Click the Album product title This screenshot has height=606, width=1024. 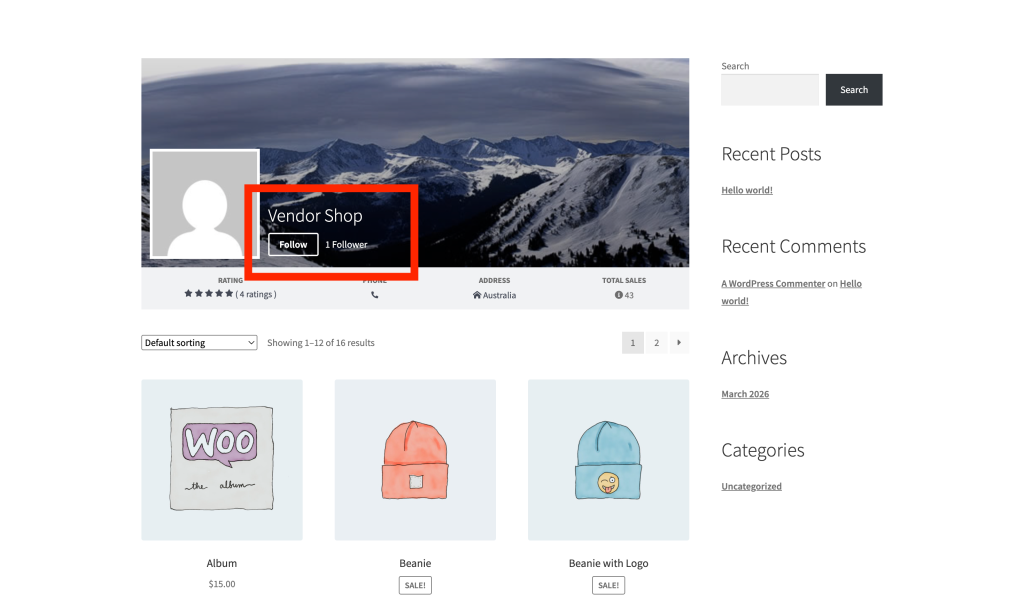[x=222, y=563]
